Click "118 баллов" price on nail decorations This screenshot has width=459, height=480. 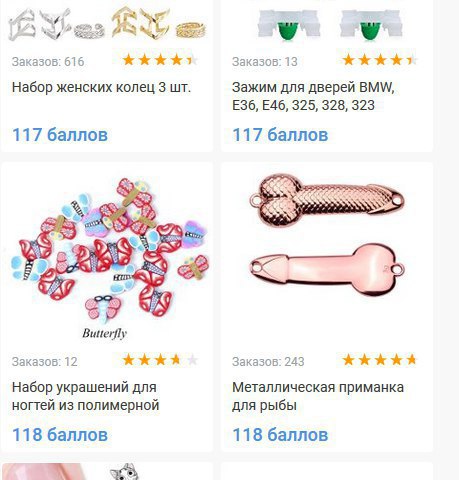pos(60,435)
